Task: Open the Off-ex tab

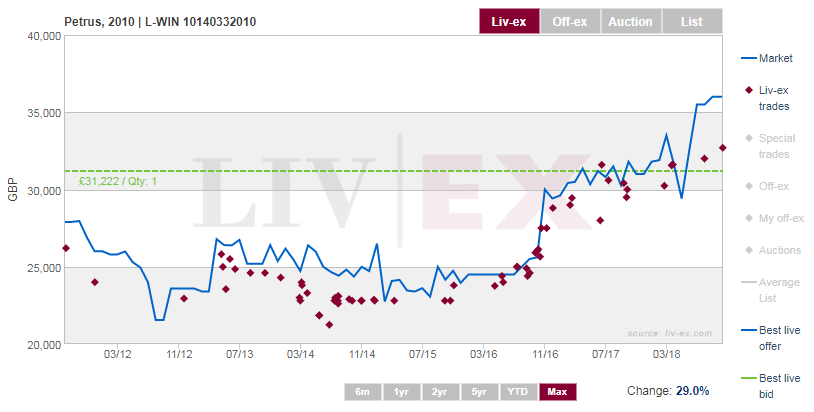Action: click(570, 21)
